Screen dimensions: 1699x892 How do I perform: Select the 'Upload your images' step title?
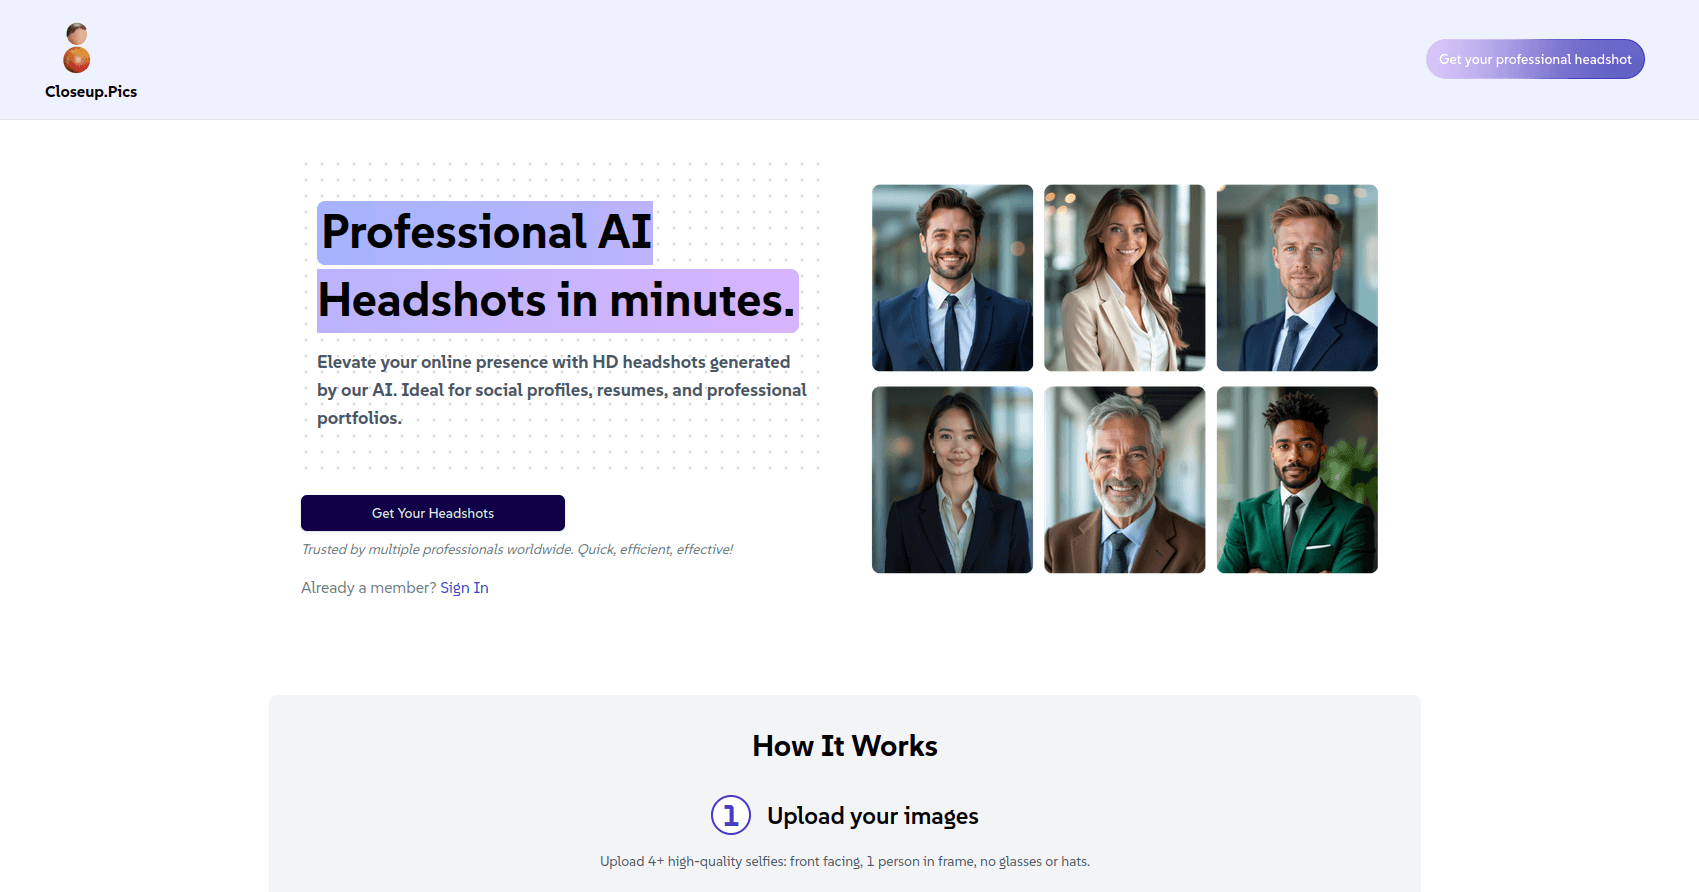(x=872, y=816)
